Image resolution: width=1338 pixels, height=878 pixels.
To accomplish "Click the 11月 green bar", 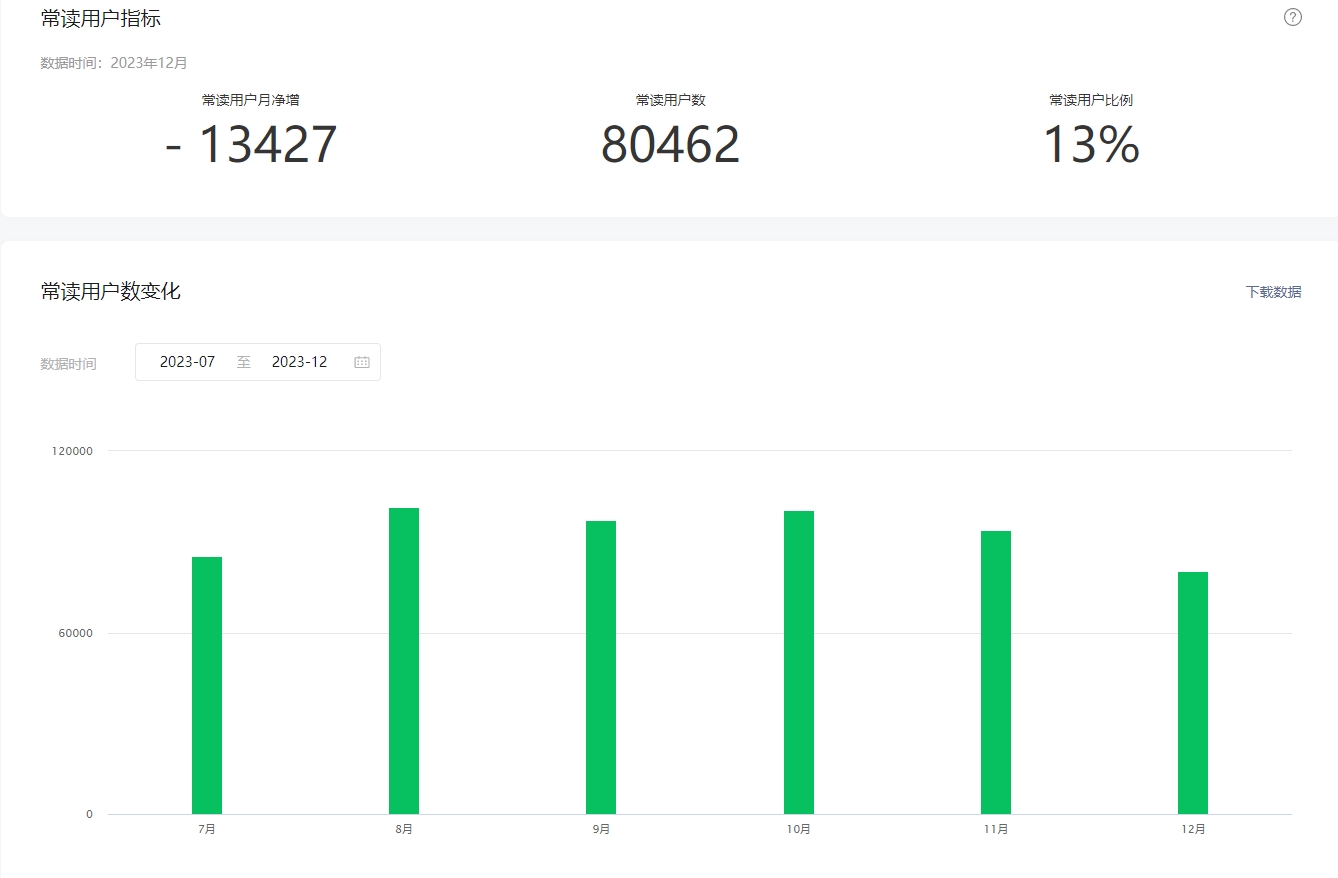I will pos(995,672).
